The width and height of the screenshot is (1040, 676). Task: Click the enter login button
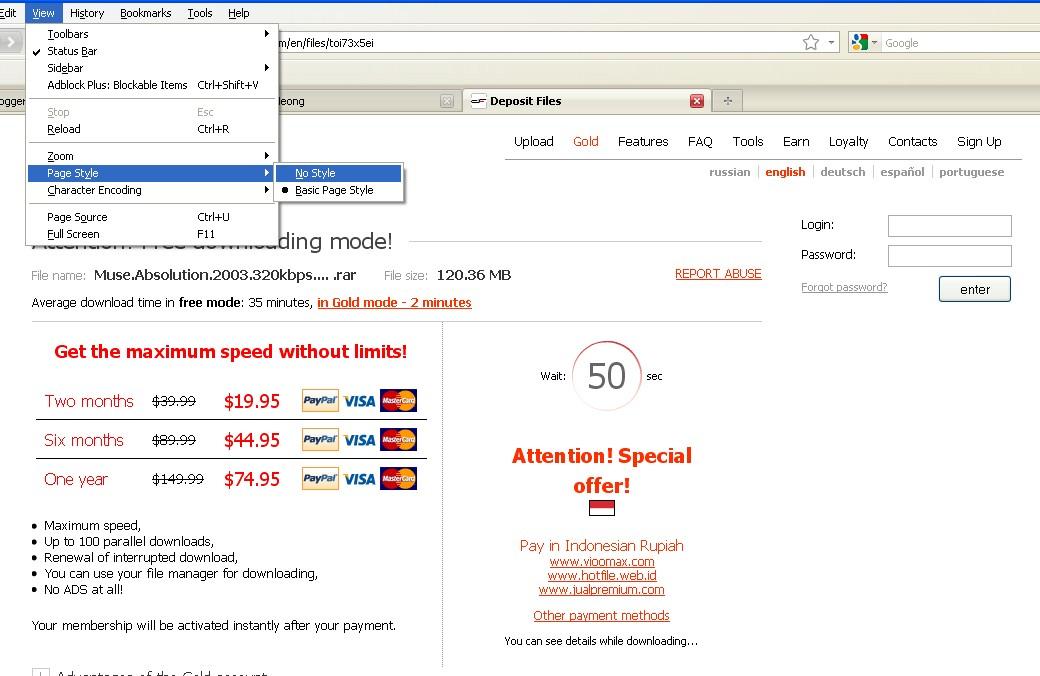click(974, 289)
